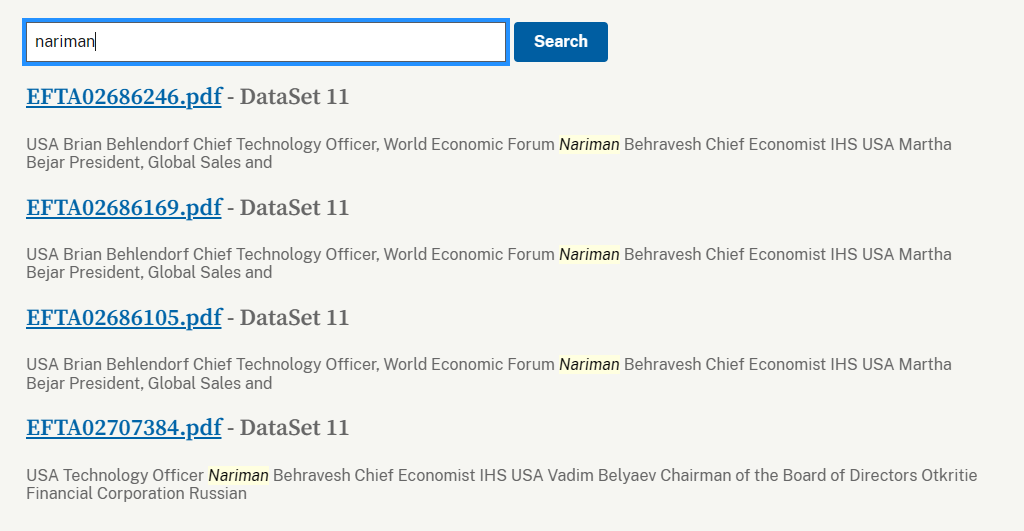Screen dimensions: 1024x531
Task: Open the EFTA02686246.pdf link
Action: click(123, 97)
